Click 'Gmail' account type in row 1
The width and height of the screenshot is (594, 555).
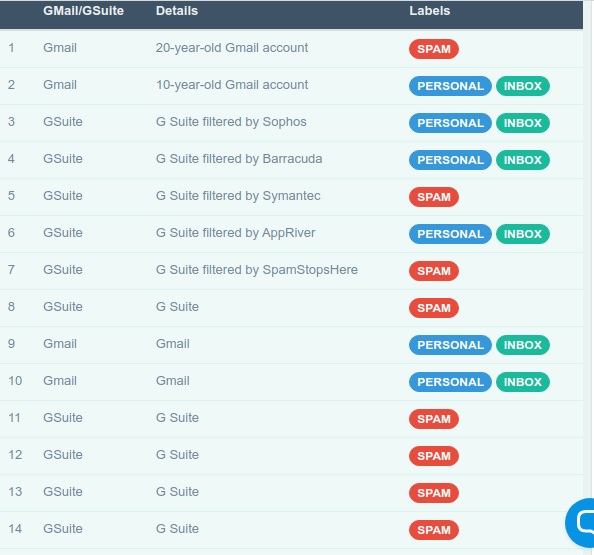[60, 48]
